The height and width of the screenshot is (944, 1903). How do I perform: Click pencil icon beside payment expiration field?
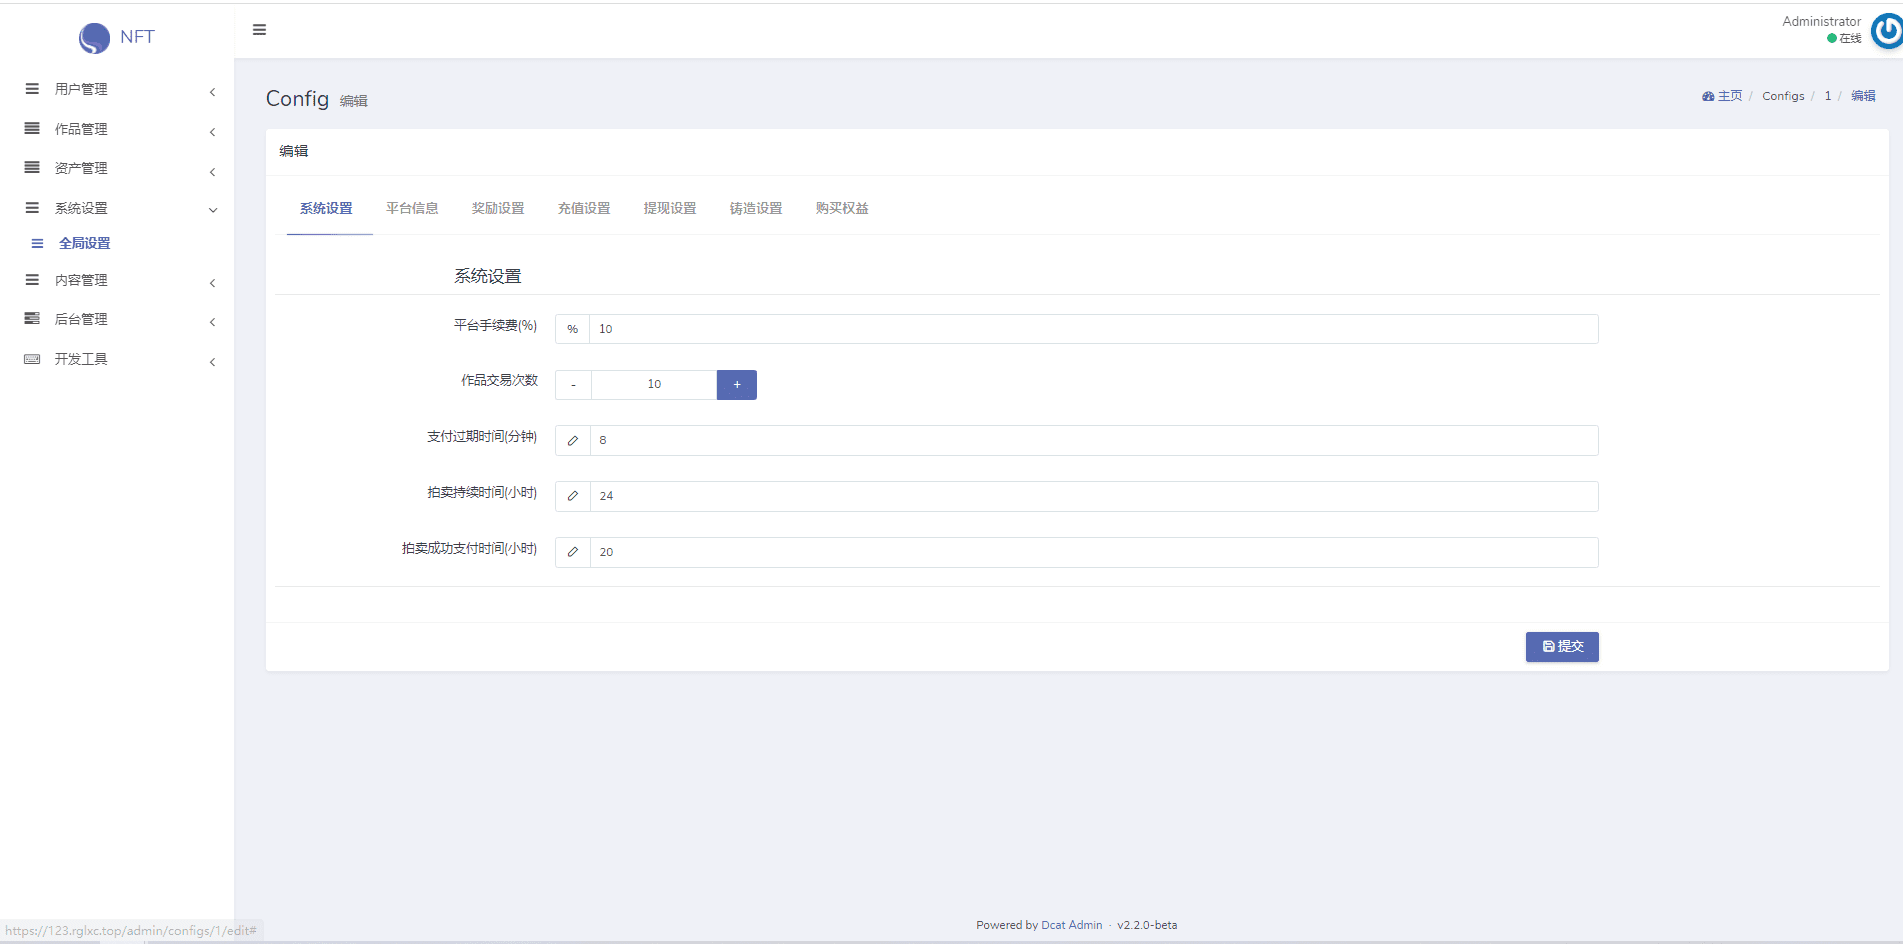click(x=572, y=441)
